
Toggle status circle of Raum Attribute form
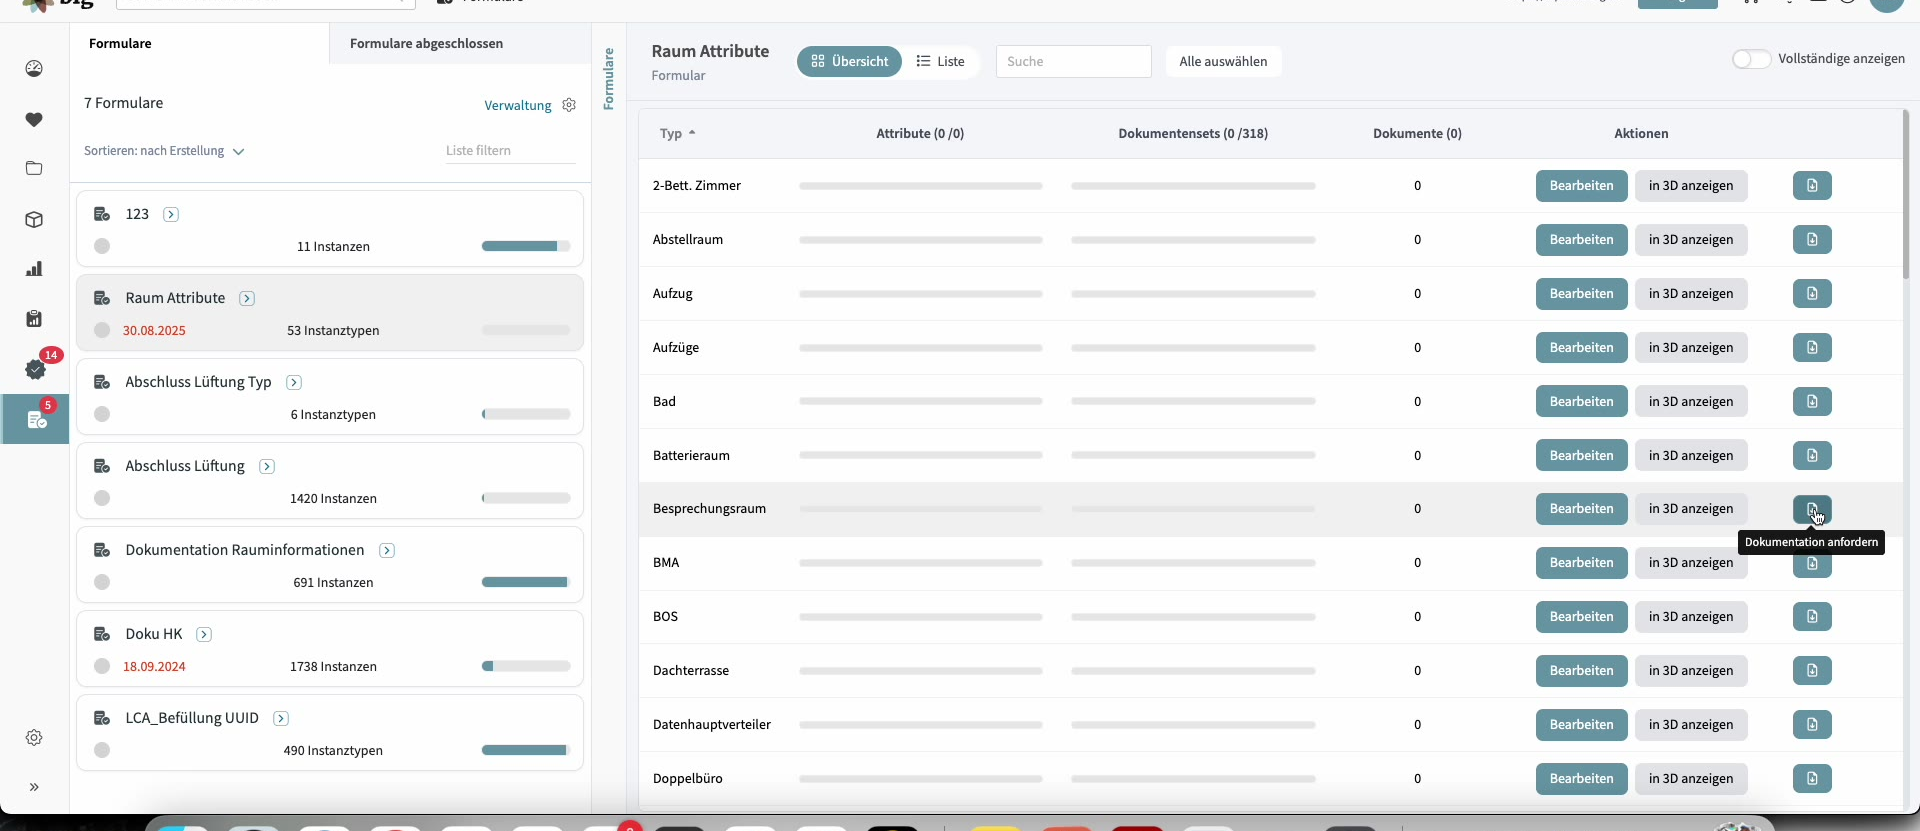click(x=102, y=330)
